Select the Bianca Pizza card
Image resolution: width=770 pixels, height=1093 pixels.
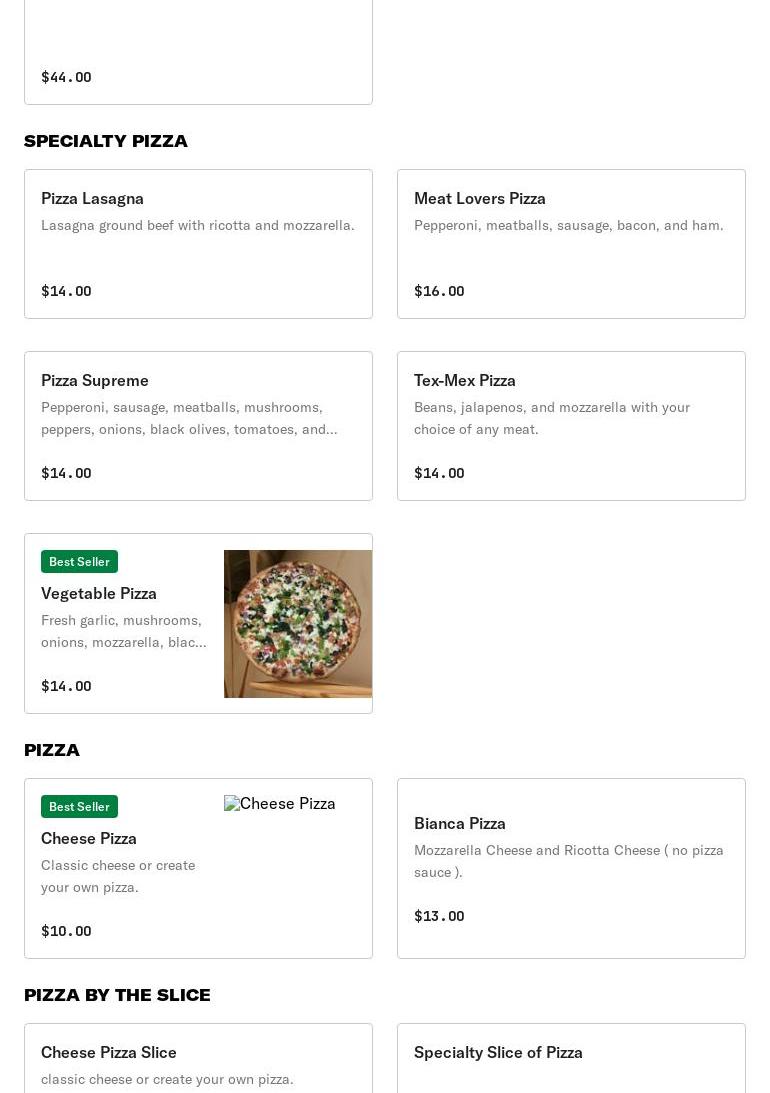tap(571, 869)
